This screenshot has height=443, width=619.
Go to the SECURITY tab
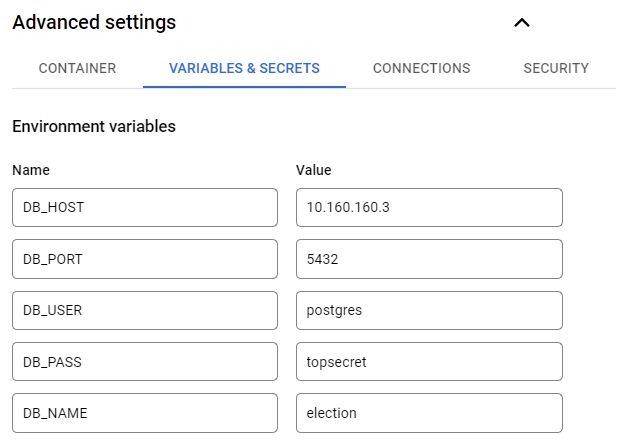[x=556, y=68]
